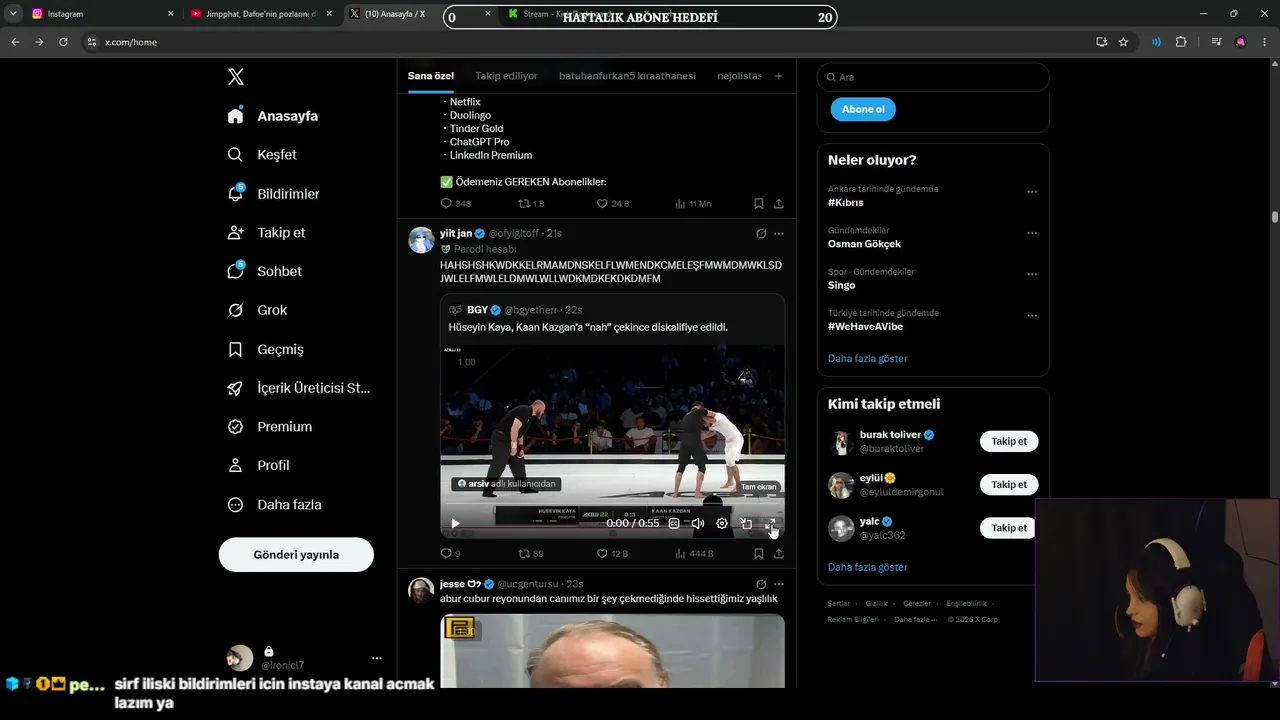Screen dimensions: 1280x720
Task: Show more trends under Neler oluyor
Action: (868, 358)
